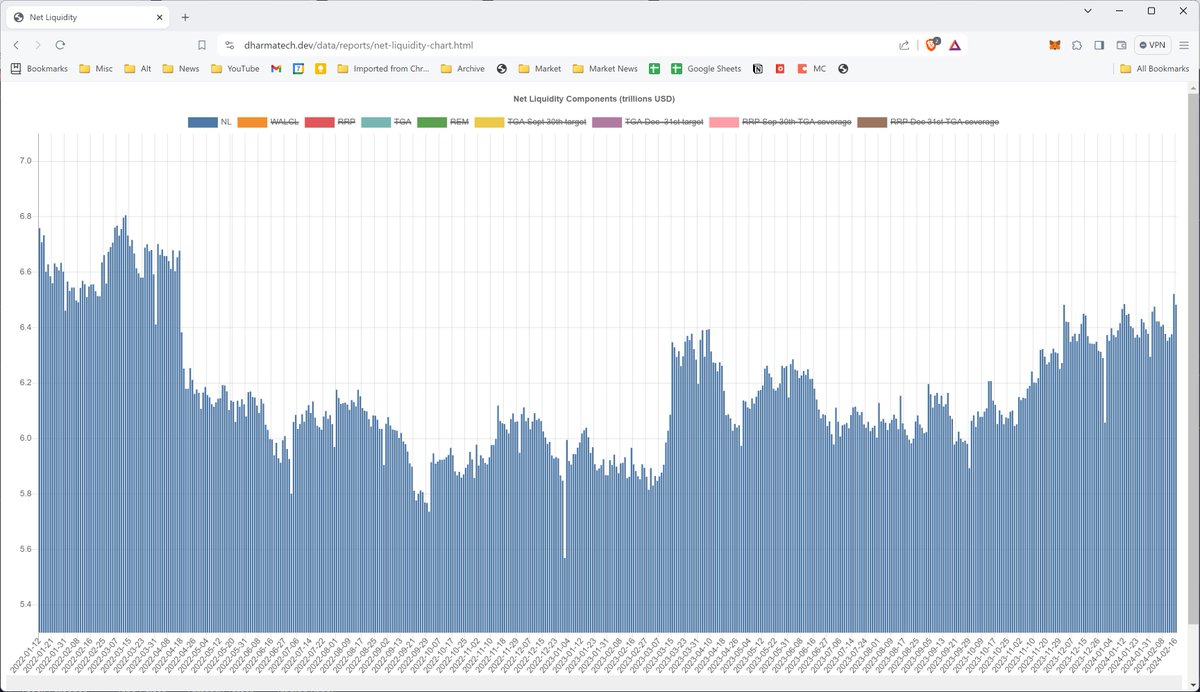
Task: Click the 6.8 y-axis label
Action: pyautogui.click(x=26, y=216)
